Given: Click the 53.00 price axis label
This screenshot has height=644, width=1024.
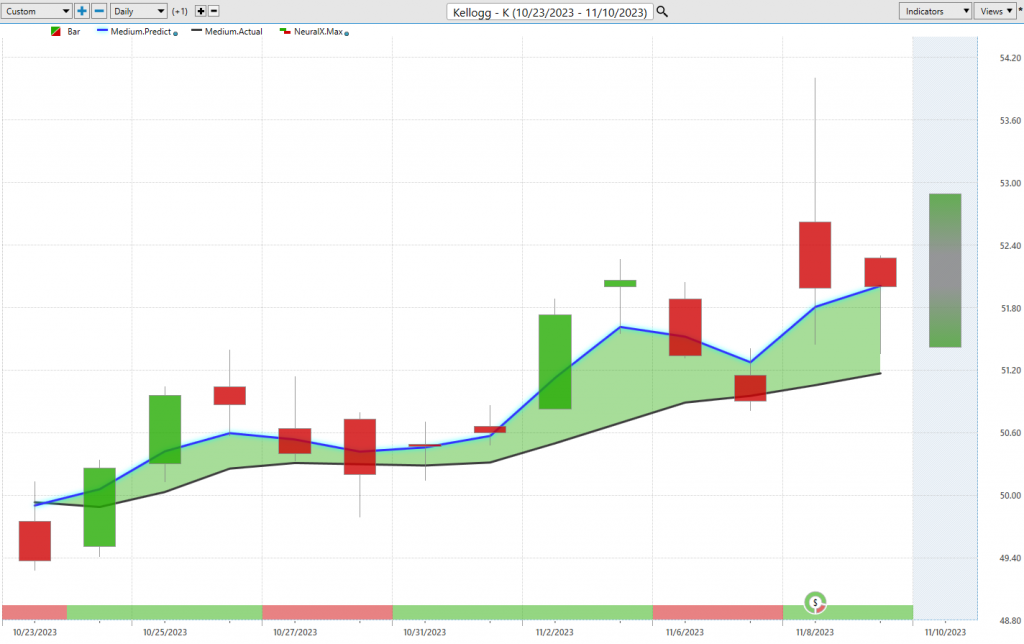Looking at the screenshot, I should [x=1010, y=184].
